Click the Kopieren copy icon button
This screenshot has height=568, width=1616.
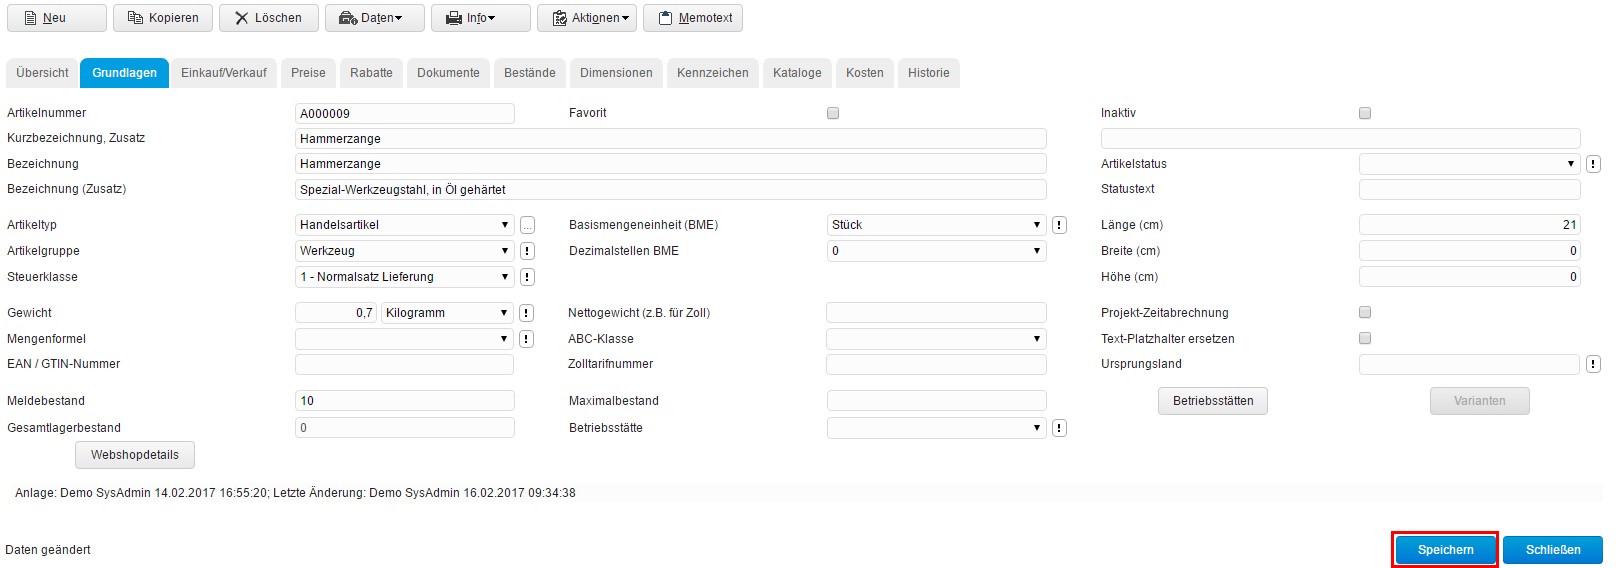163,18
